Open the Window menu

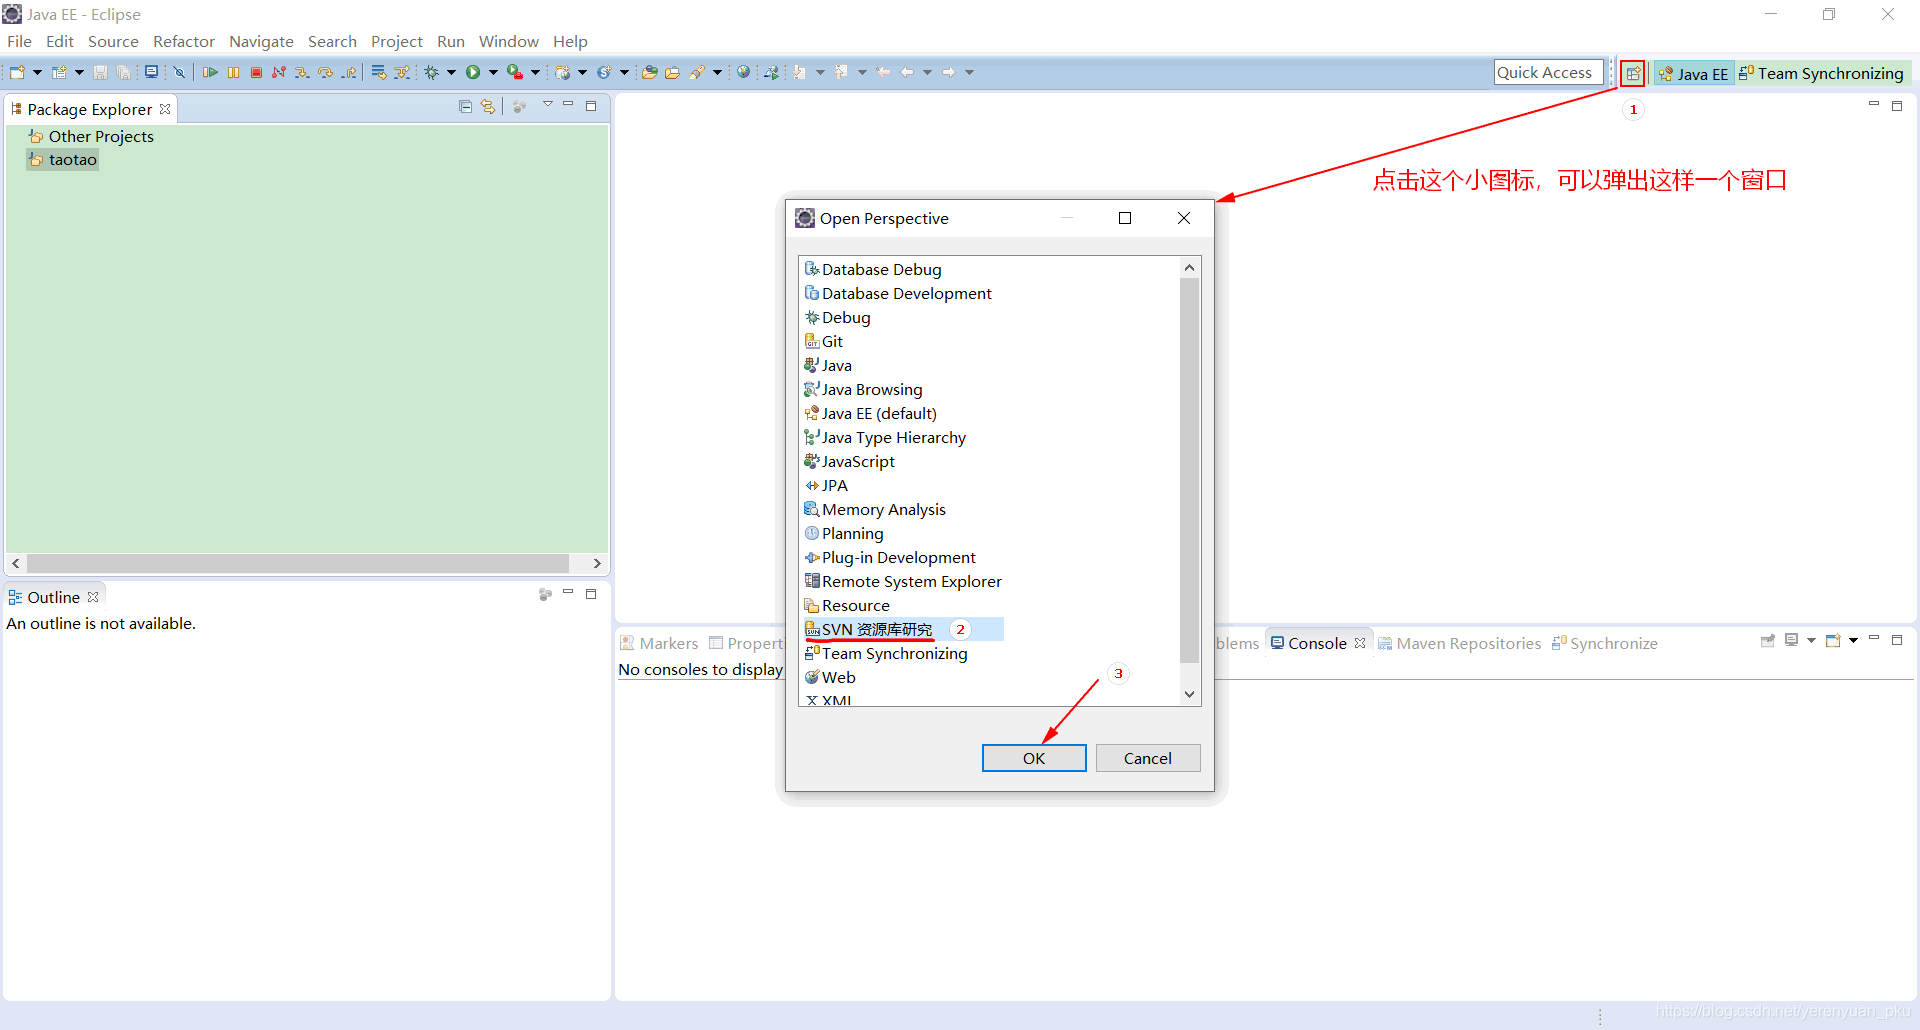point(509,41)
